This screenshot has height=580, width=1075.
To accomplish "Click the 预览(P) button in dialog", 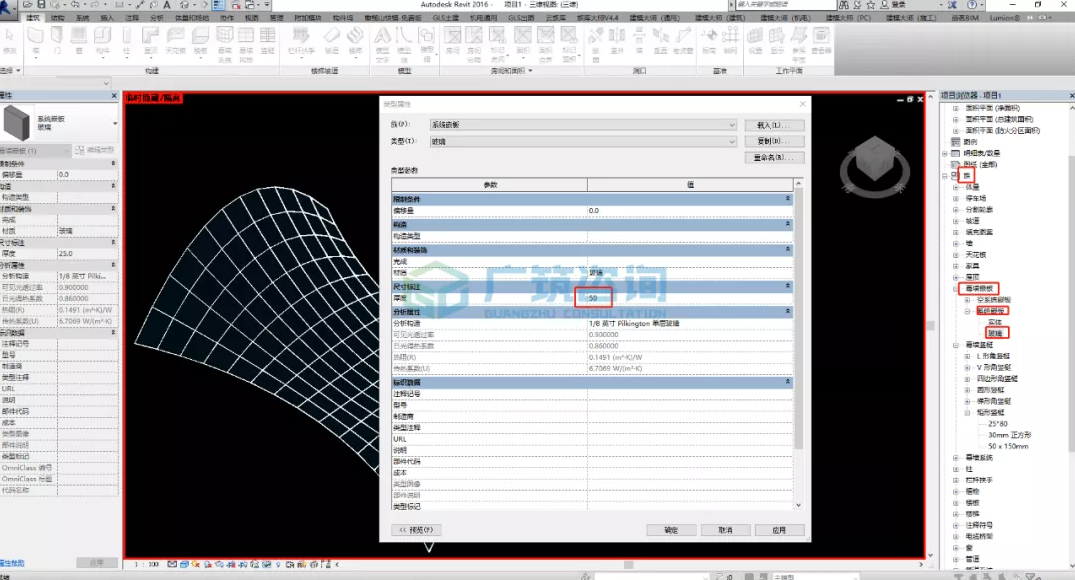I will coord(416,530).
